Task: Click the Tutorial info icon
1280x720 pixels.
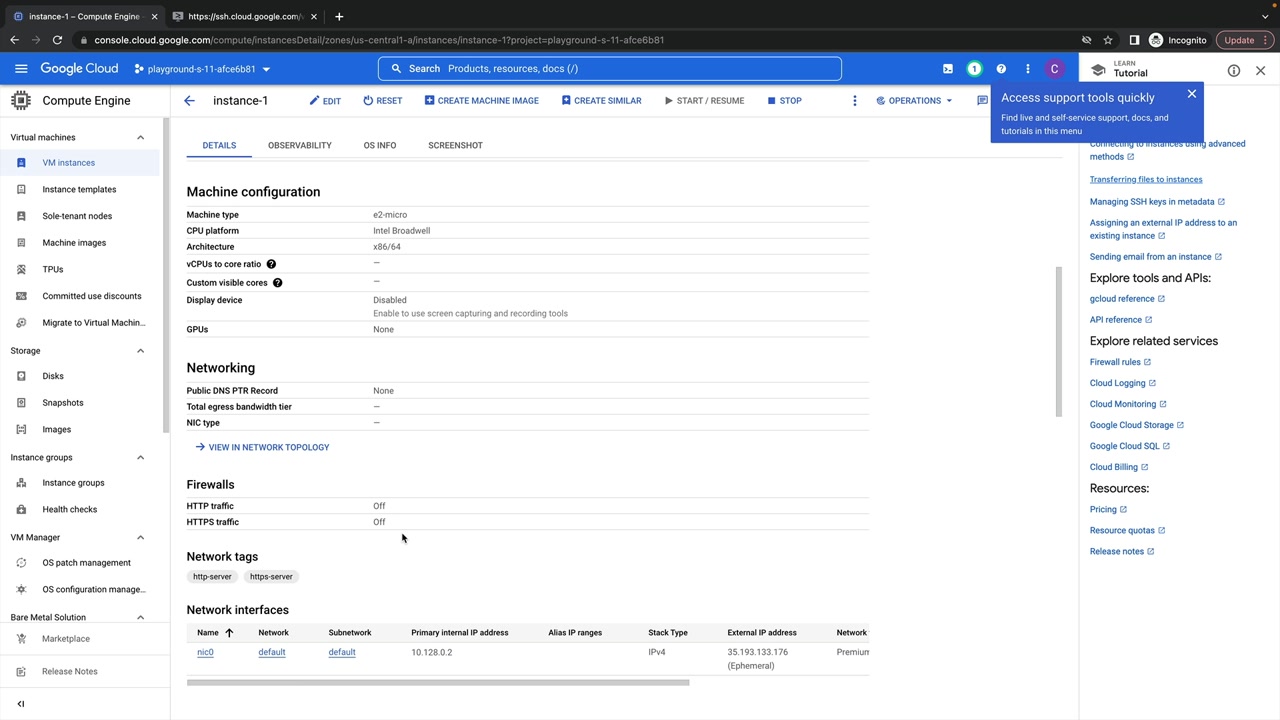Action: (1234, 71)
